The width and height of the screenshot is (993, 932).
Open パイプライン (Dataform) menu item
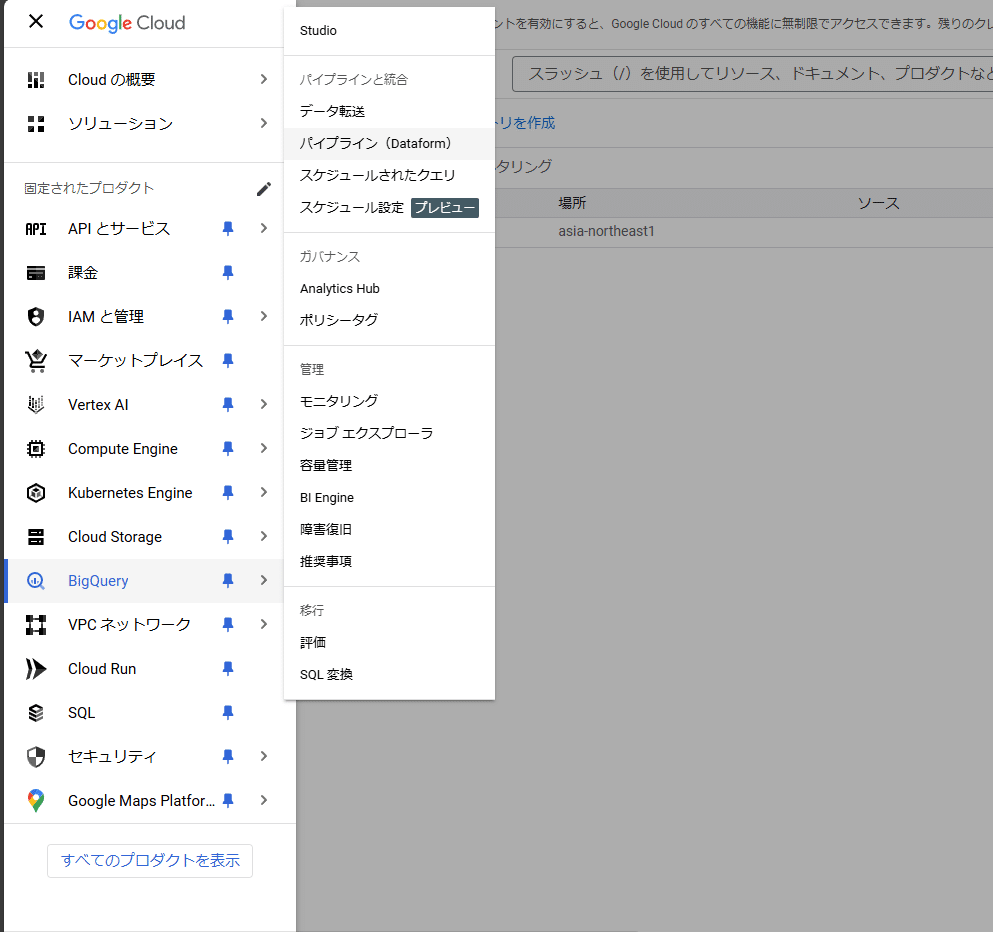point(389,144)
